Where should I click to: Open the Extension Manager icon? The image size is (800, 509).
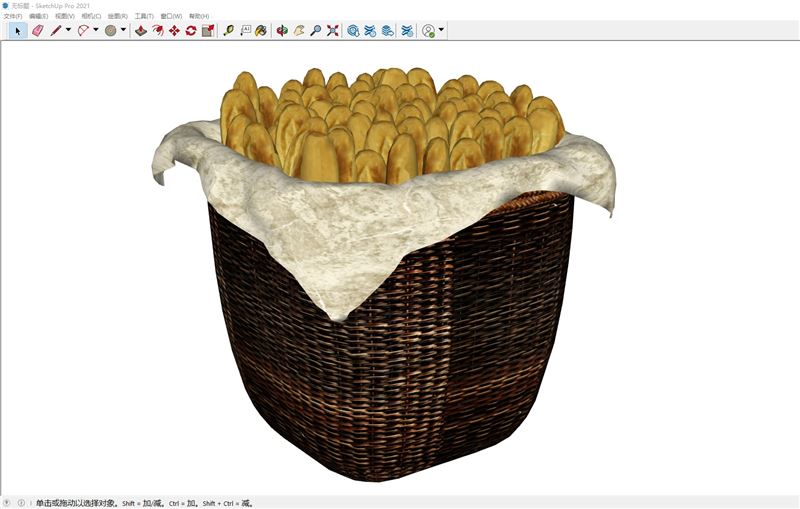click(407, 31)
